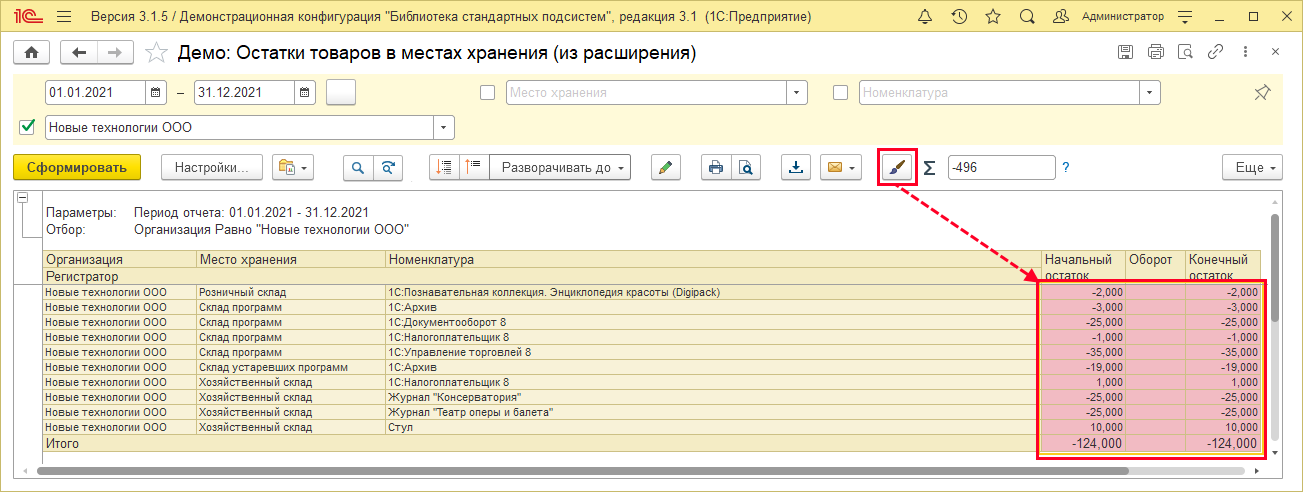
Task: Open the Настройки... report settings
Action: 212,167
